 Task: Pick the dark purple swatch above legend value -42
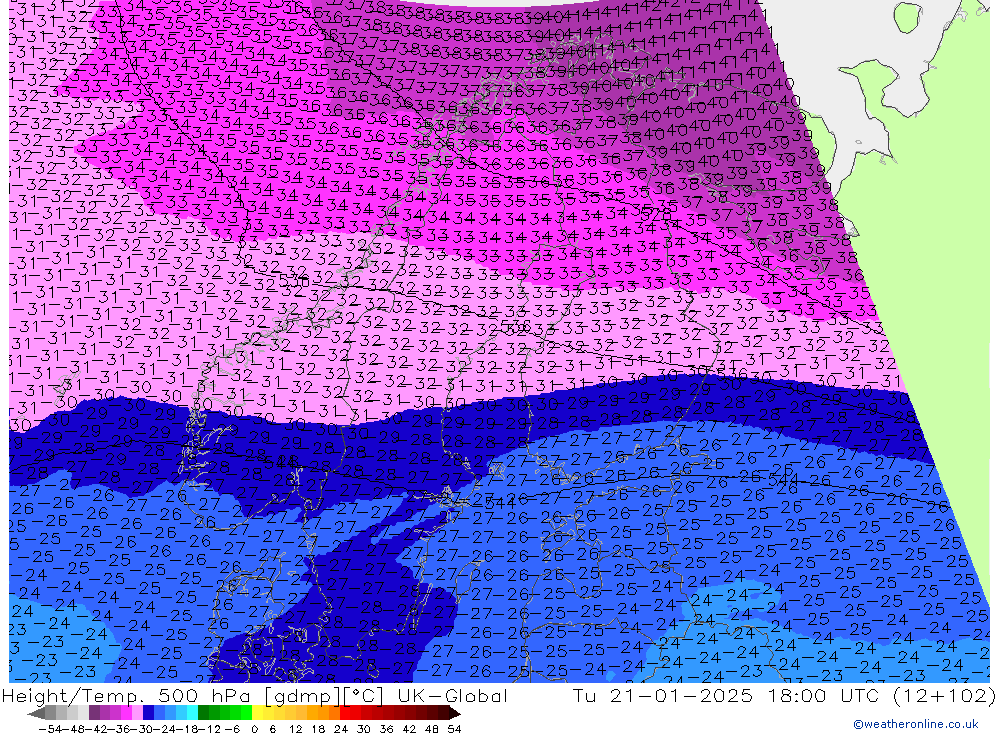(94, 714)
